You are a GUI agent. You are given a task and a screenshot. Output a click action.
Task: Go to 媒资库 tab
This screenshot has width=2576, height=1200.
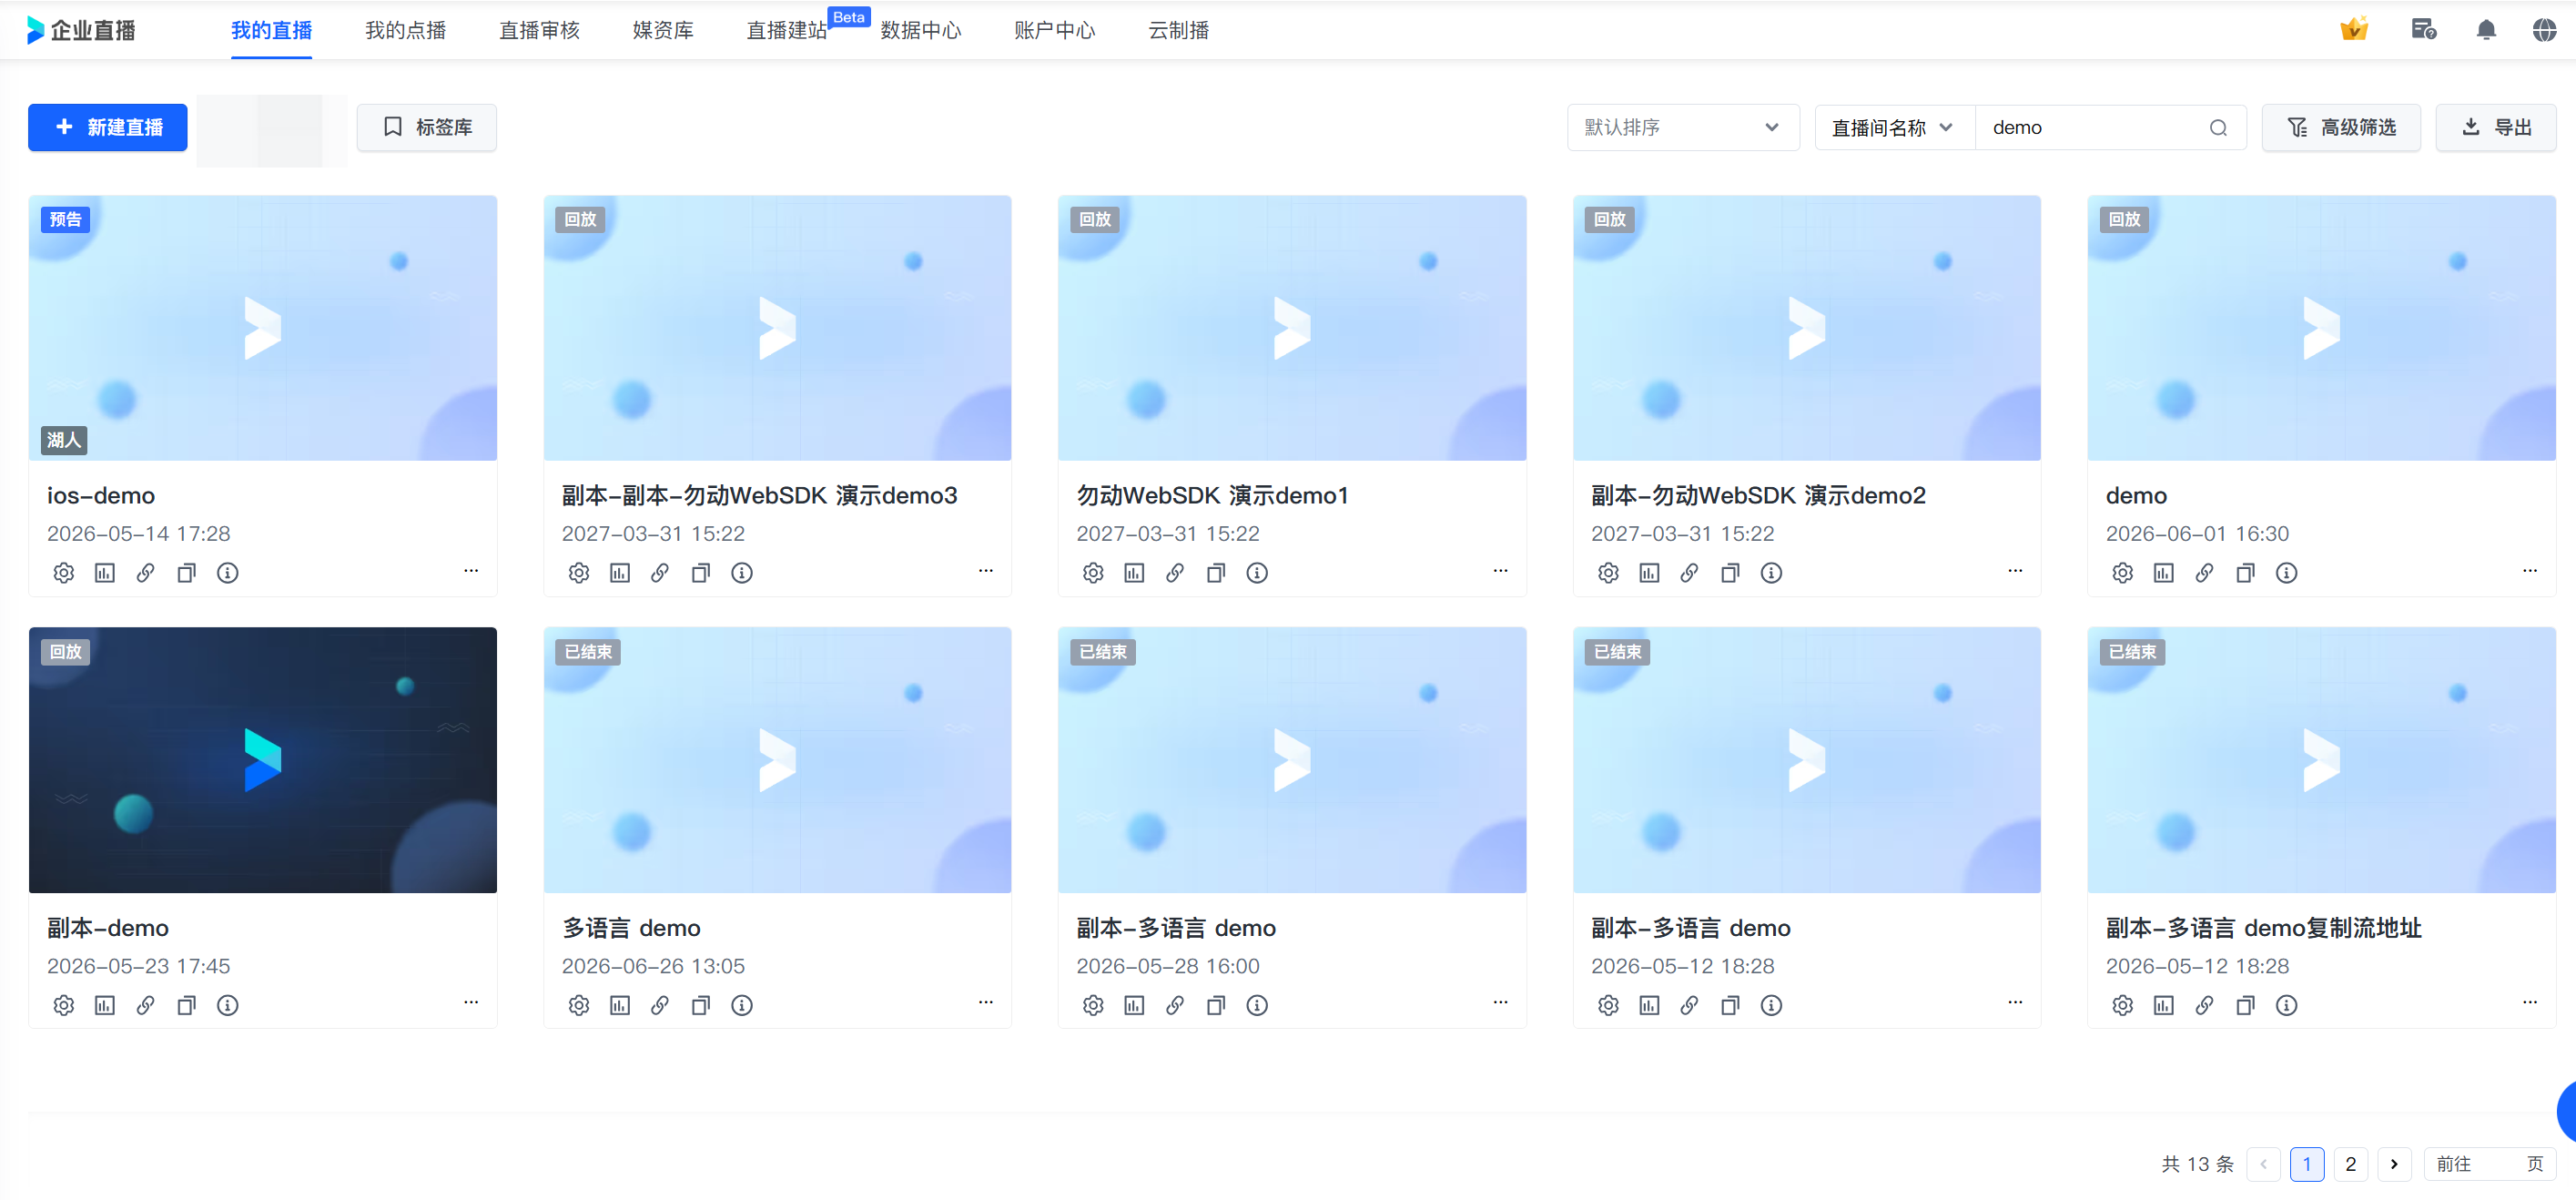663,30
